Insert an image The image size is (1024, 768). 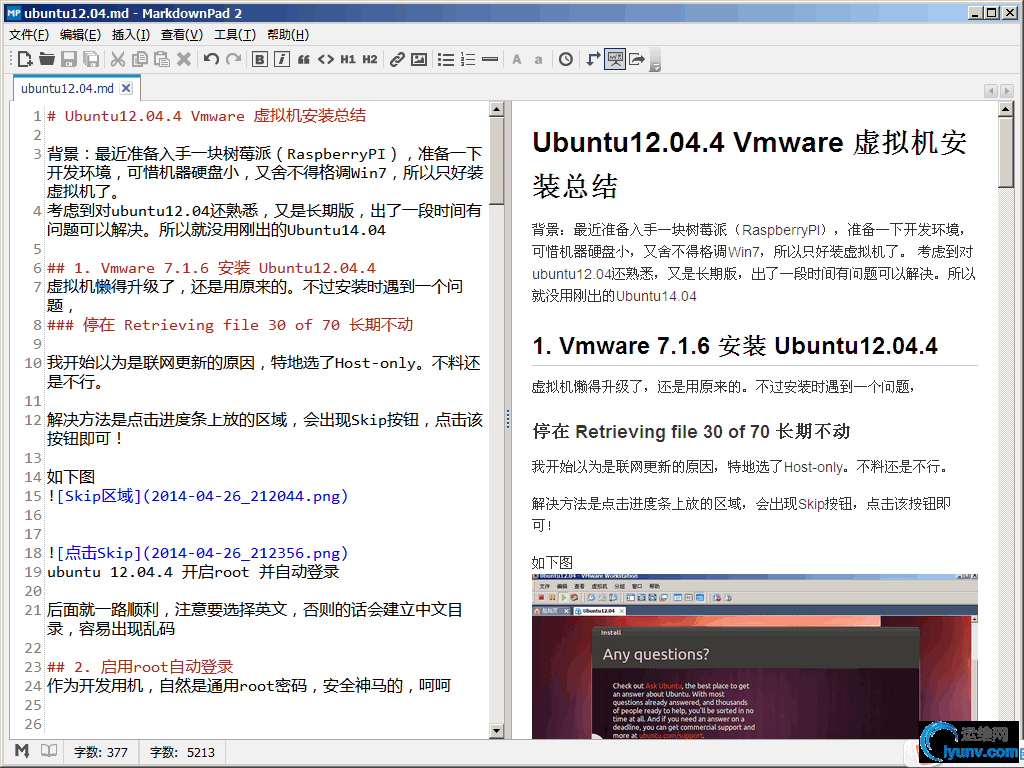[x=419, y=59]
